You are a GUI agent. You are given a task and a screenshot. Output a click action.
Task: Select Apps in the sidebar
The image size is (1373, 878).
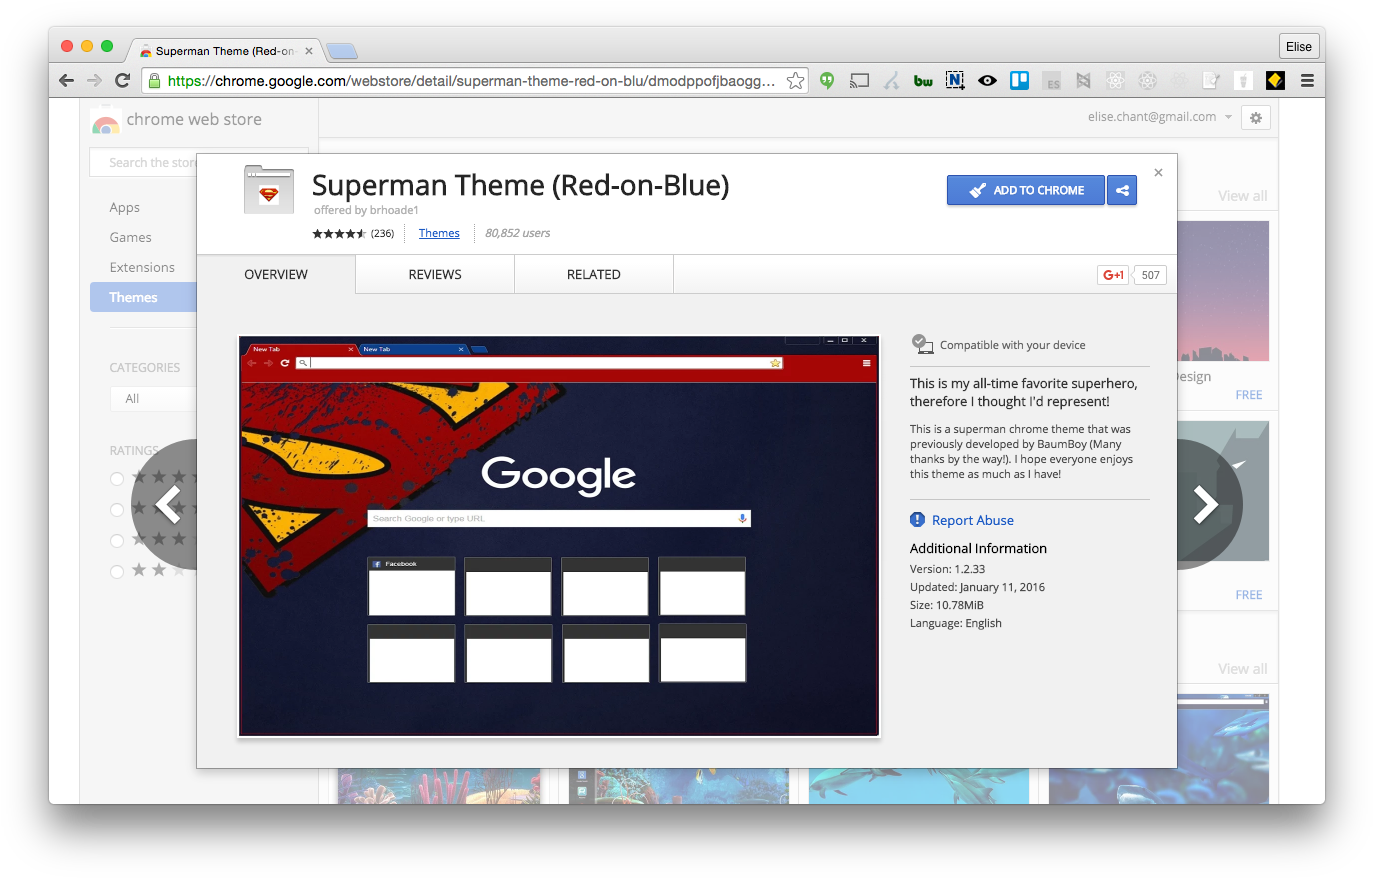click(x=125, y=207)
